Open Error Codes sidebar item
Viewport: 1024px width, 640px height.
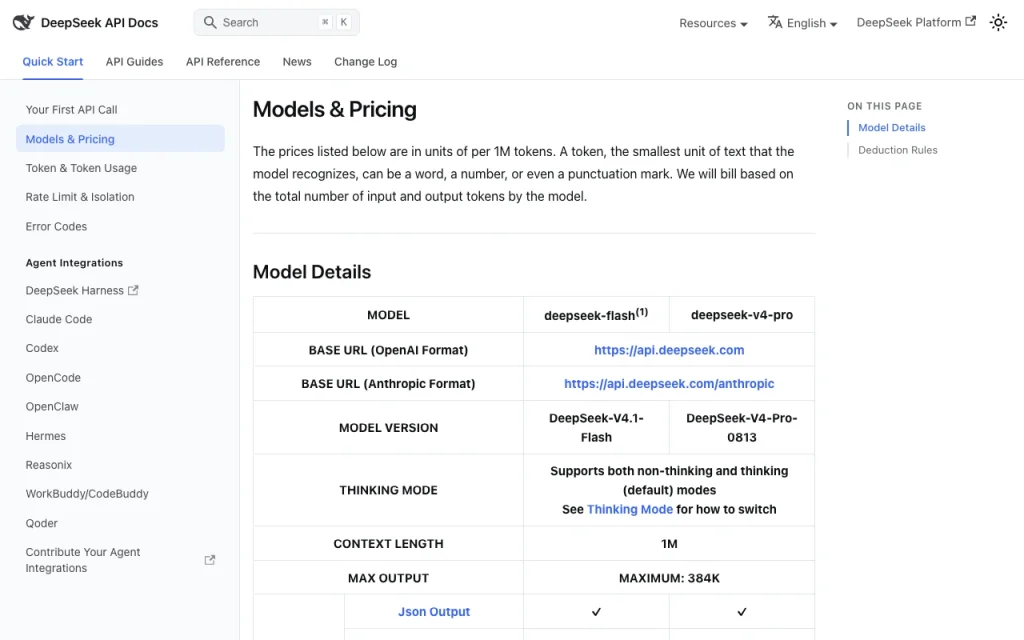(x=120, y=226)
